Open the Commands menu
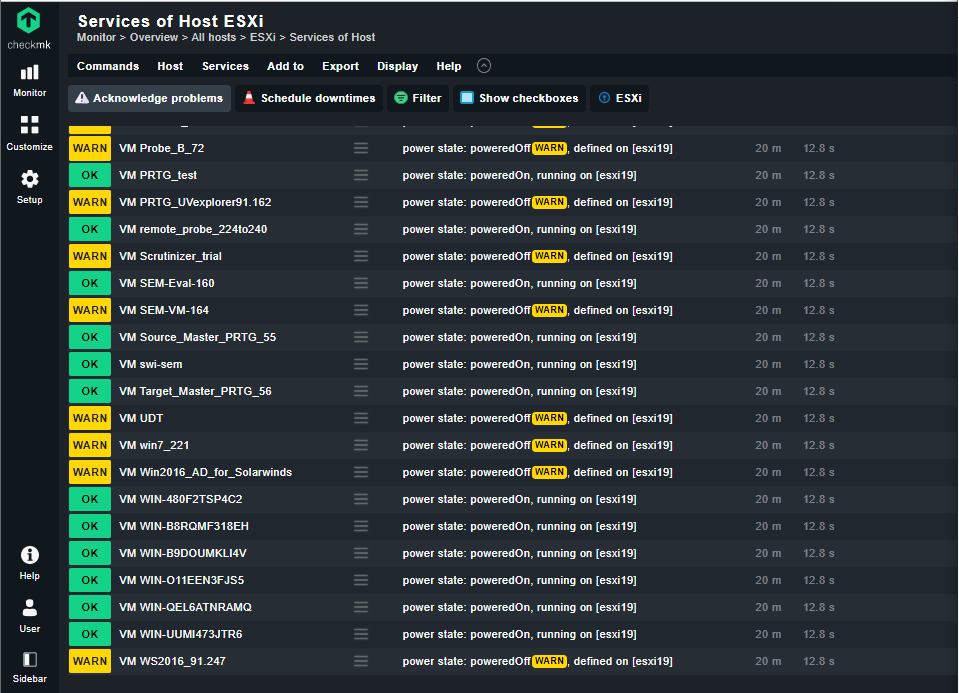959x693 pixels. coord(108,66)
